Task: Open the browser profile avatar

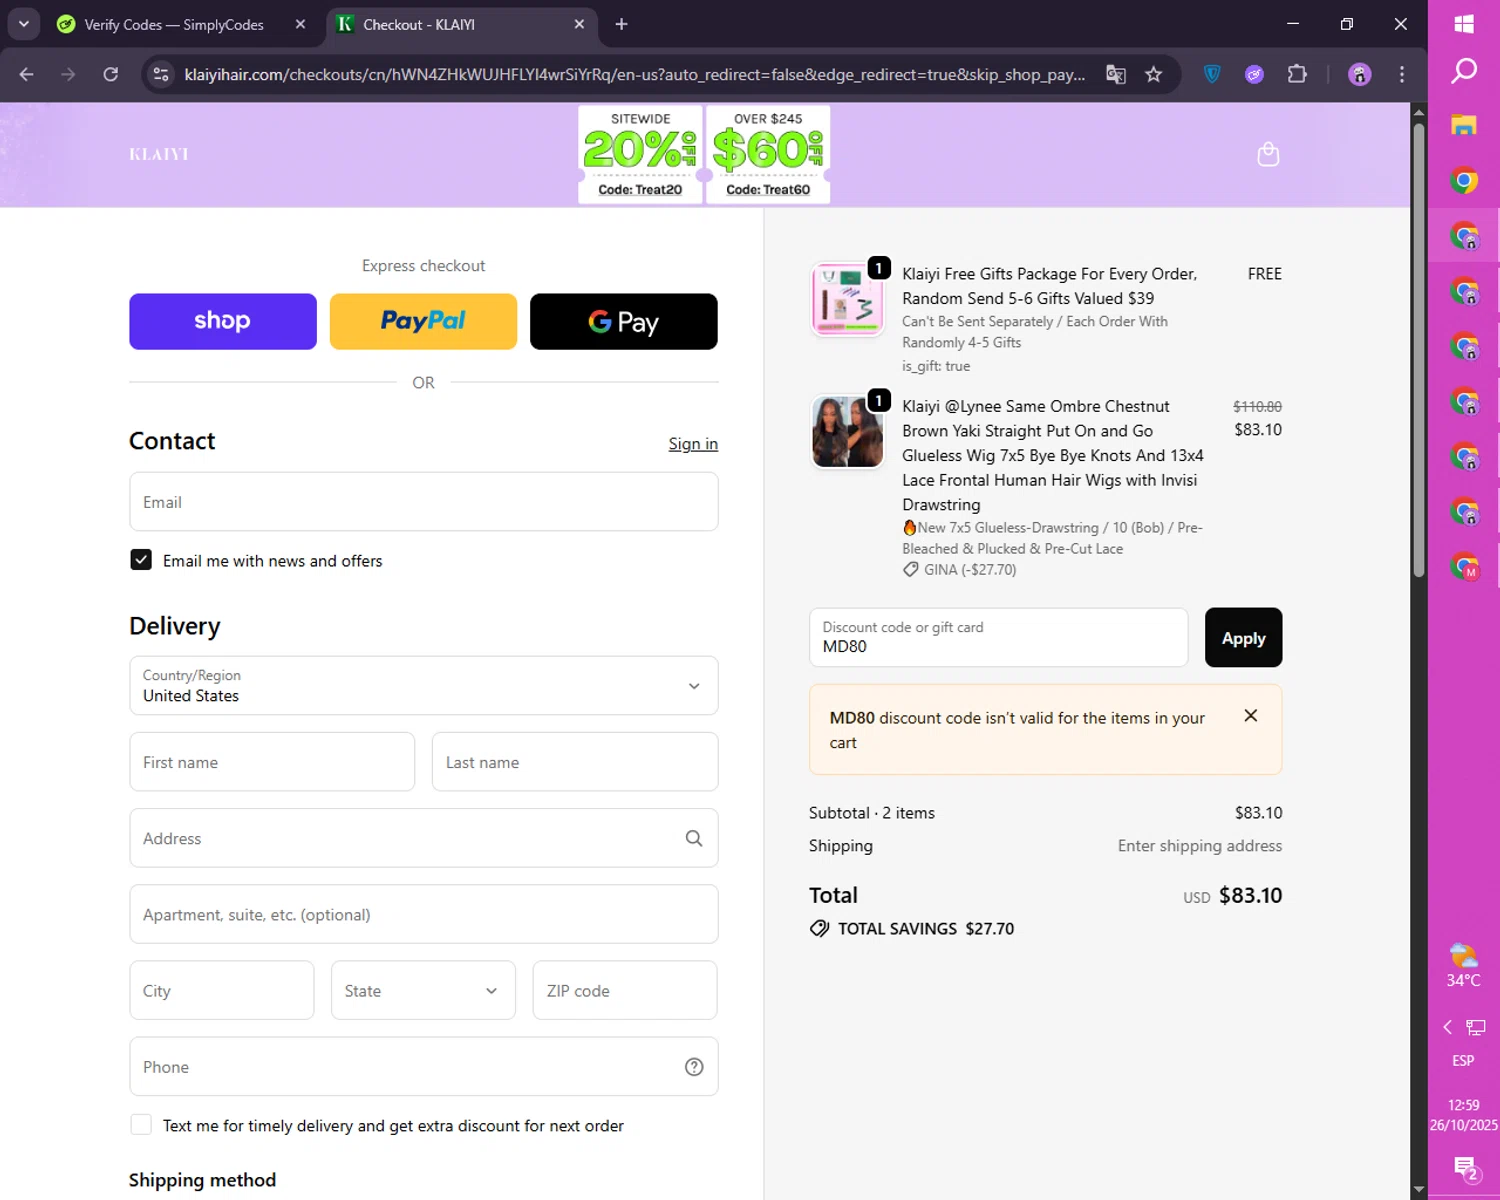Action: pyautogui.click(x=1359, y=74)
